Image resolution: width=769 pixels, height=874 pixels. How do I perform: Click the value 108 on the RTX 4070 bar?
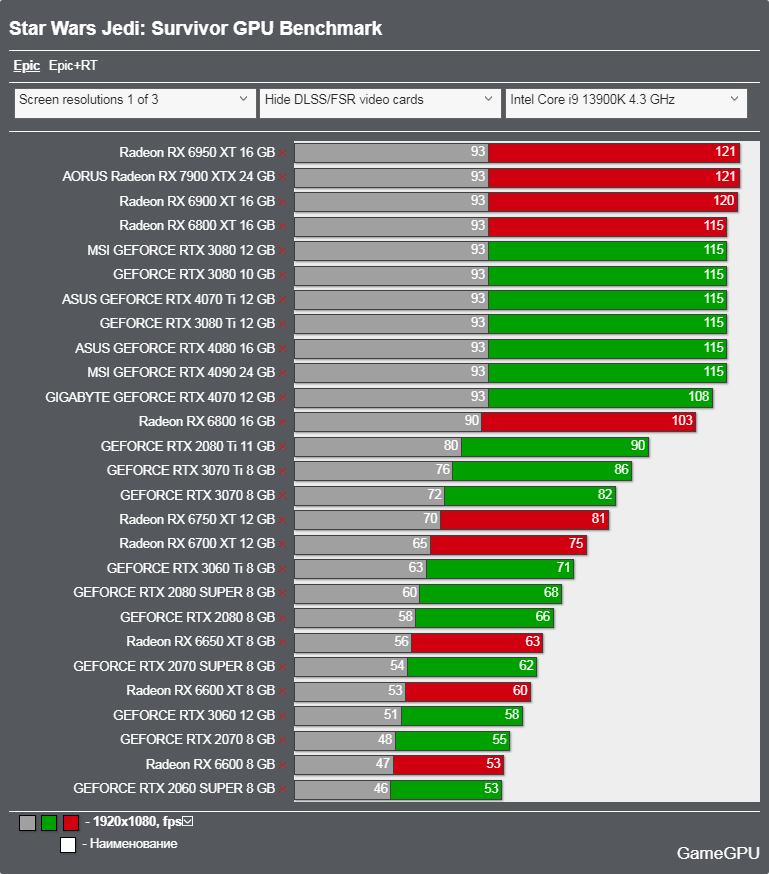tap(698, 396)
